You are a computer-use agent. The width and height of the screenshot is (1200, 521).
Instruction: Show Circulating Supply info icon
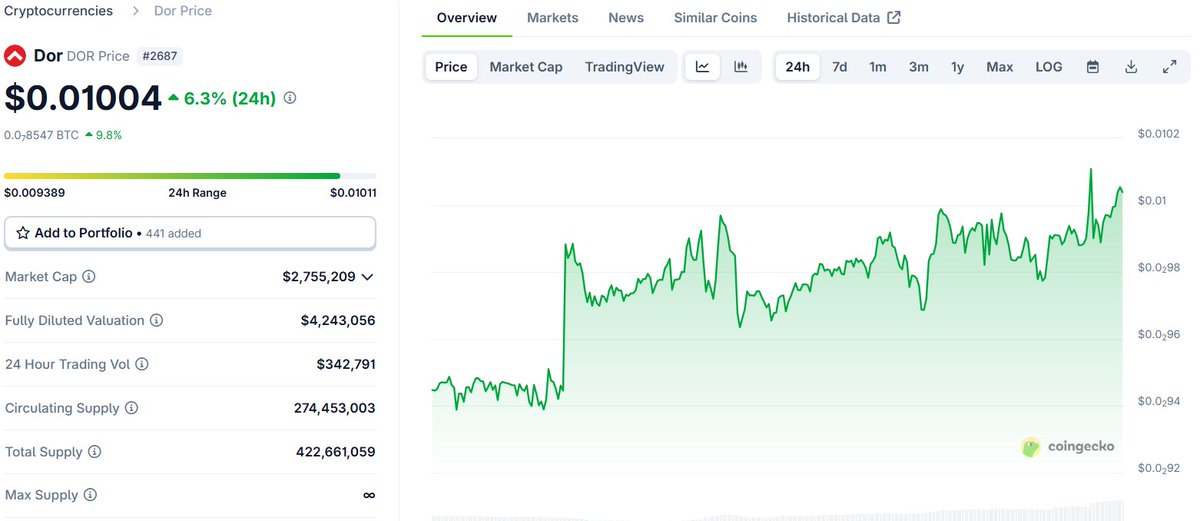point(131,408)
